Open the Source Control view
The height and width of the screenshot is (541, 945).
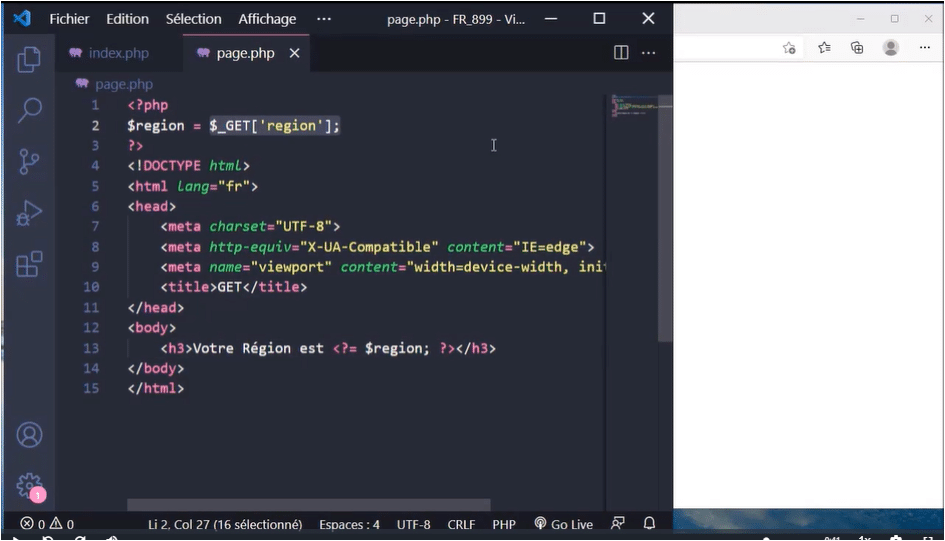click(x=29, y=161)
